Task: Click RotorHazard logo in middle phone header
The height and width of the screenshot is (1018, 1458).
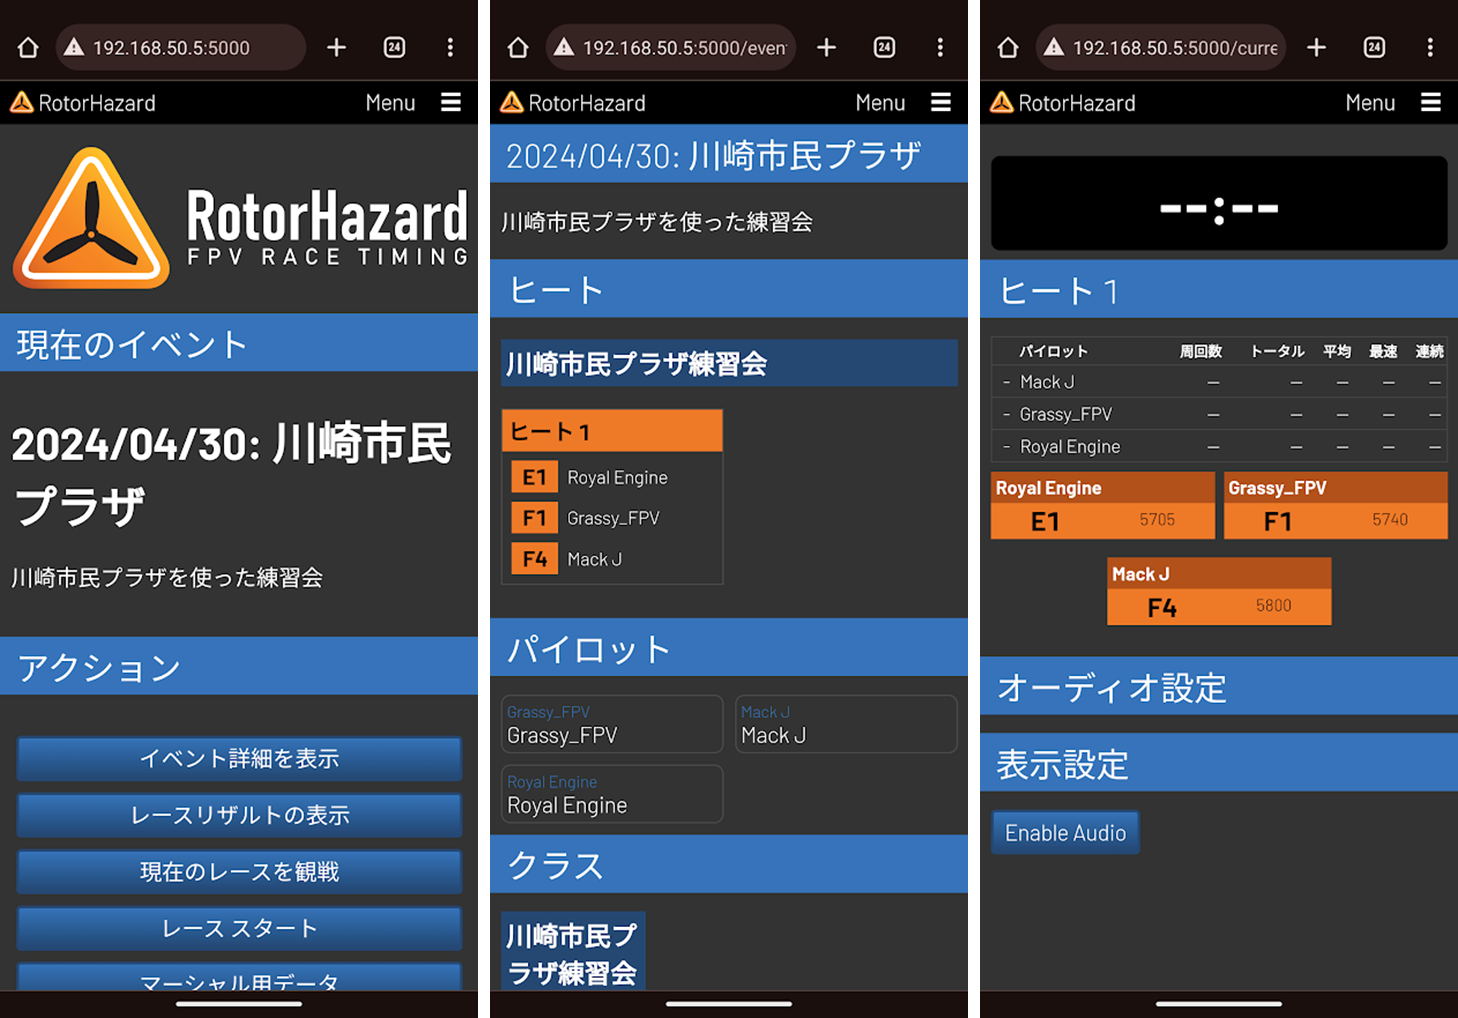Action: [x=573, y=102]
